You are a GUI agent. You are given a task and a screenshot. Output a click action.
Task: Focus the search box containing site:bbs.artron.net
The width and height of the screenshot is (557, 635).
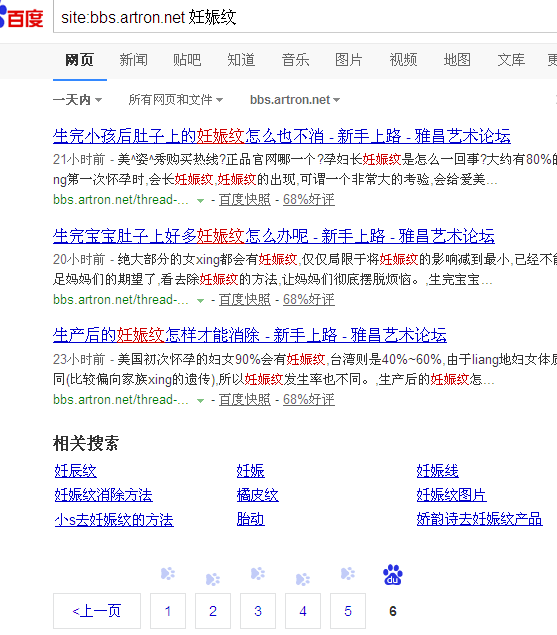point(305,17)
